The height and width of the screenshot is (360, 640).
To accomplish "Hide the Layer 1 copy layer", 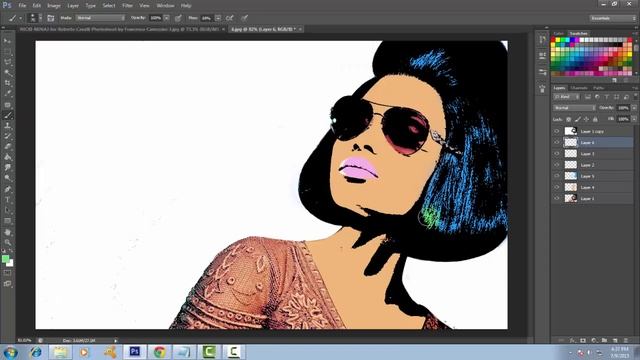I will pos(557,131).
